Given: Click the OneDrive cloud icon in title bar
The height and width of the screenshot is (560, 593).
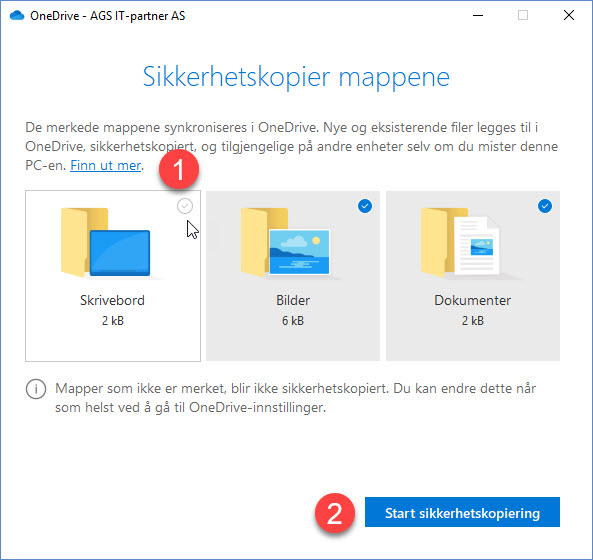Looking at the screenshot, I should pos(17,16).
